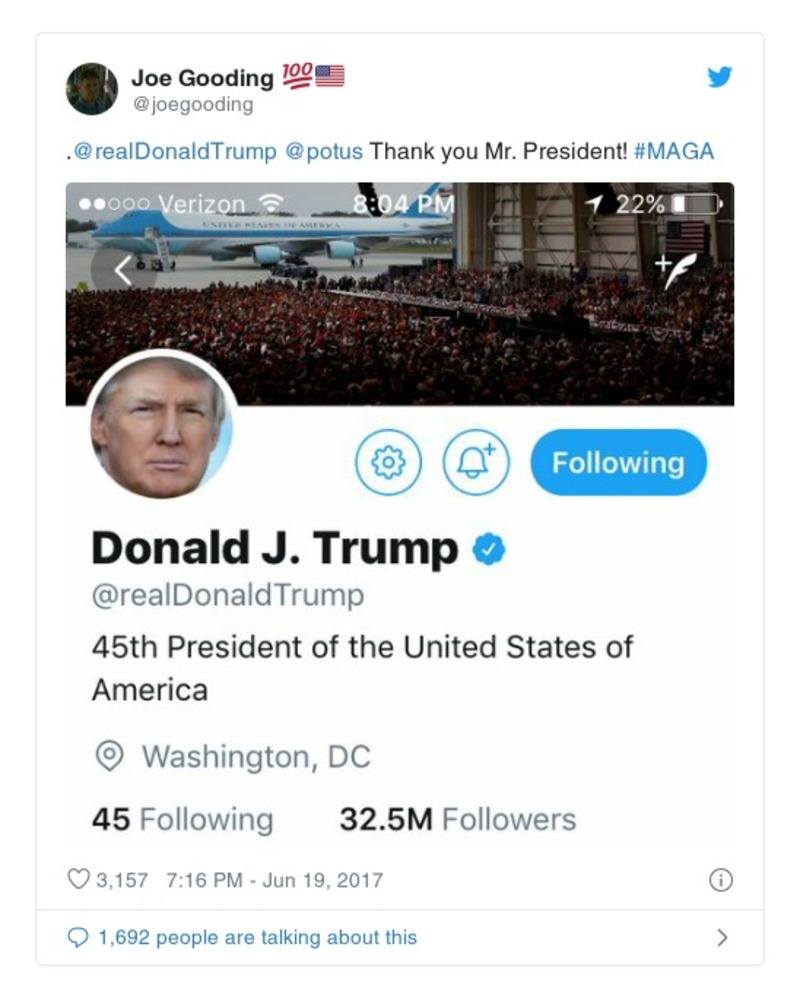
Task: Click the verified badge beside Donald J. Trump
Action: pos(489,546)
